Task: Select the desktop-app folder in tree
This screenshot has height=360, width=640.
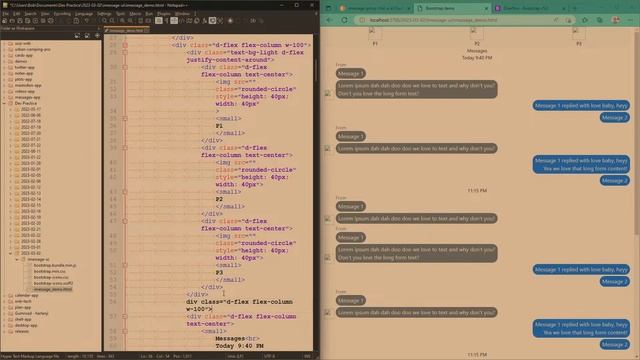Action: 26,325
